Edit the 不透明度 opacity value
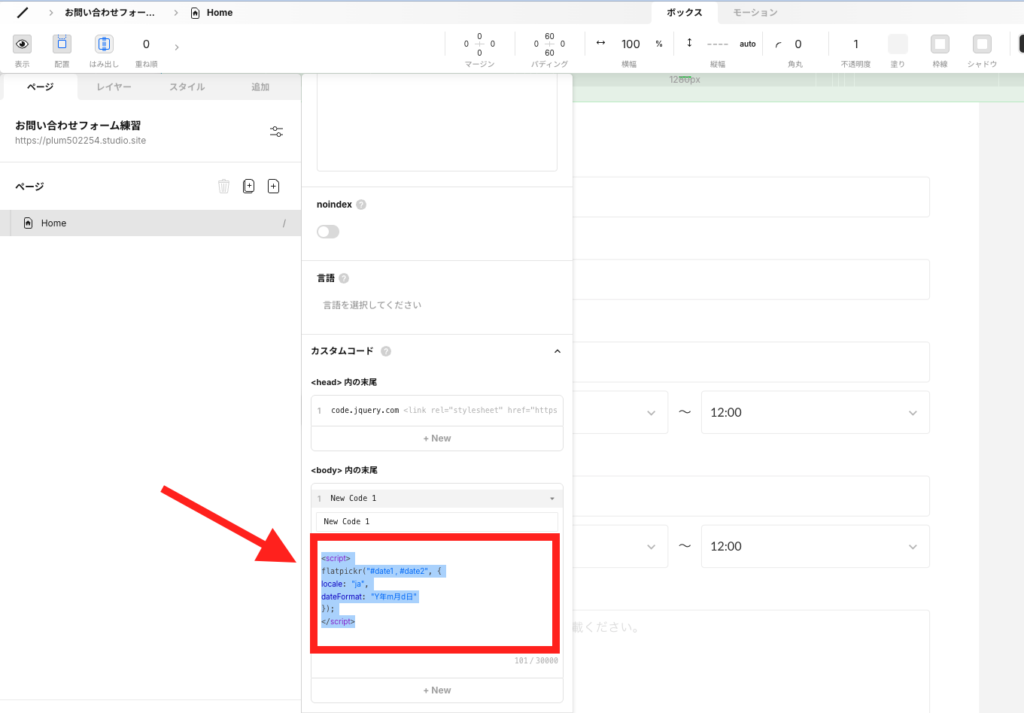 pos(856,44)
